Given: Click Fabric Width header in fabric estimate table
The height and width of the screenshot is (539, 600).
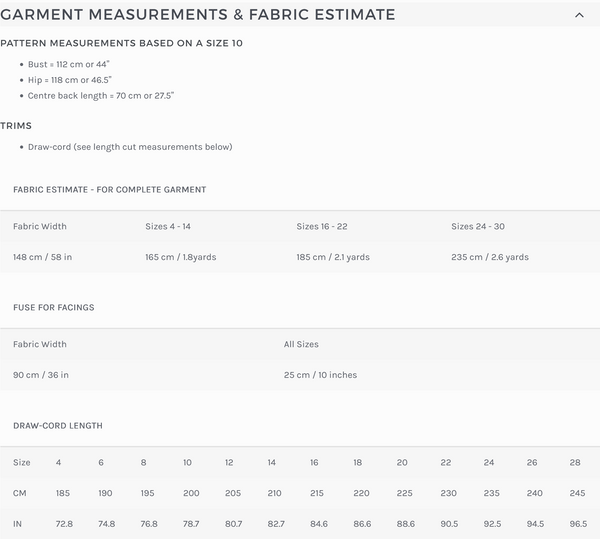Looking at the screenshot, I should point(40,226).
